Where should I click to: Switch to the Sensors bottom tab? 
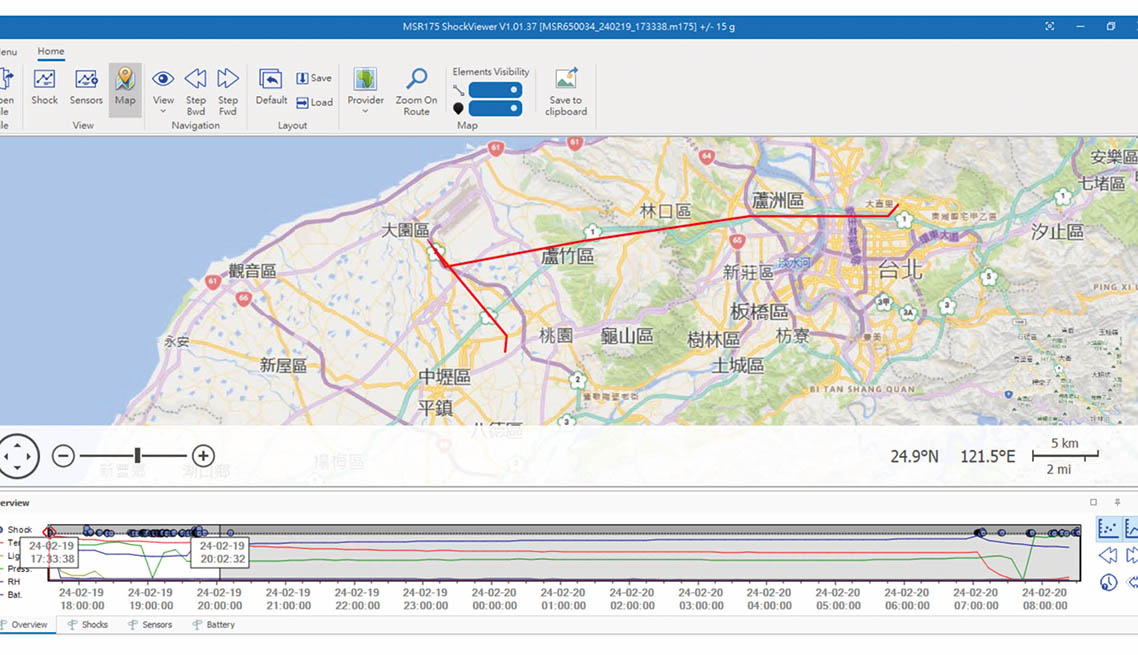coord(150,625)
